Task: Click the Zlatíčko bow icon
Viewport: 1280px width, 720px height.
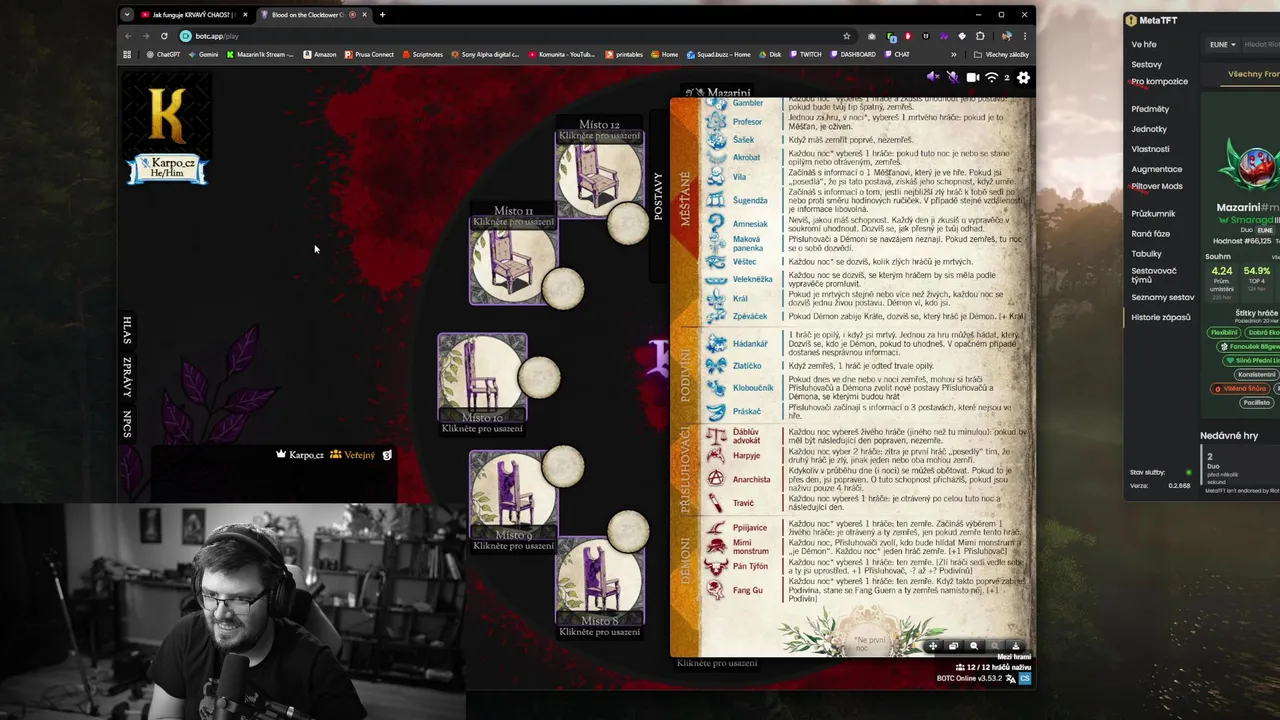Action: (716, 365)
